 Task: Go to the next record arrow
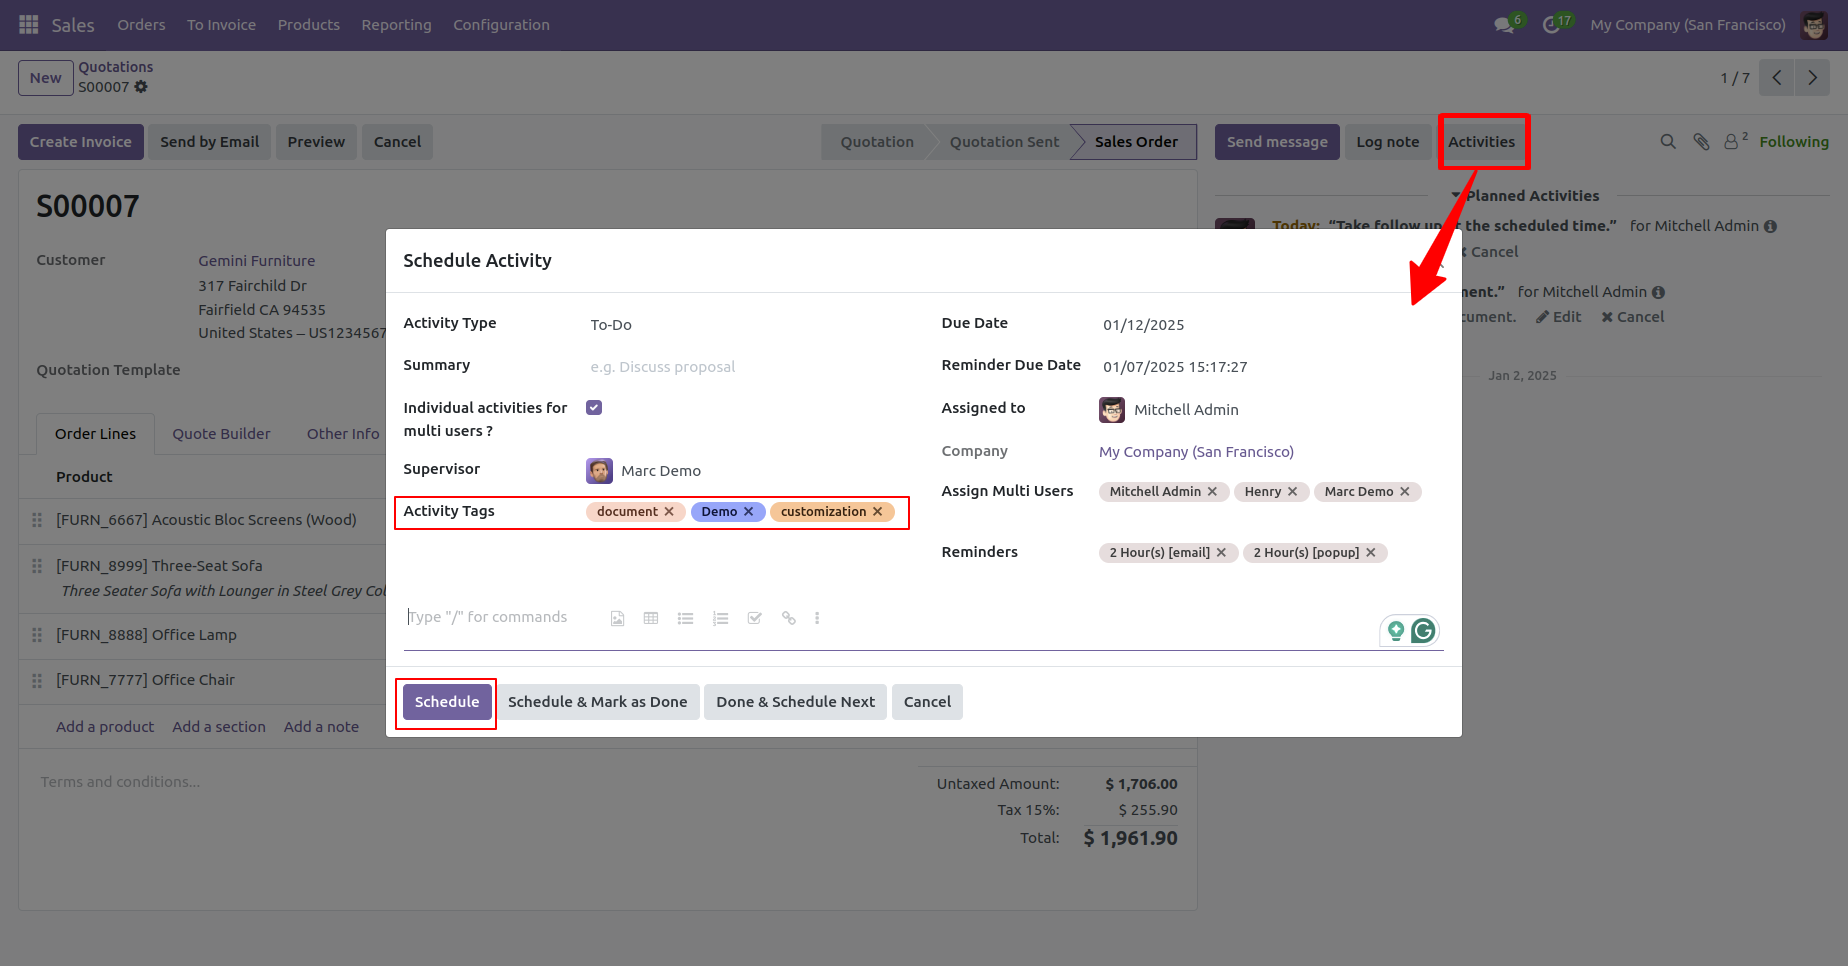point(1812,77)
